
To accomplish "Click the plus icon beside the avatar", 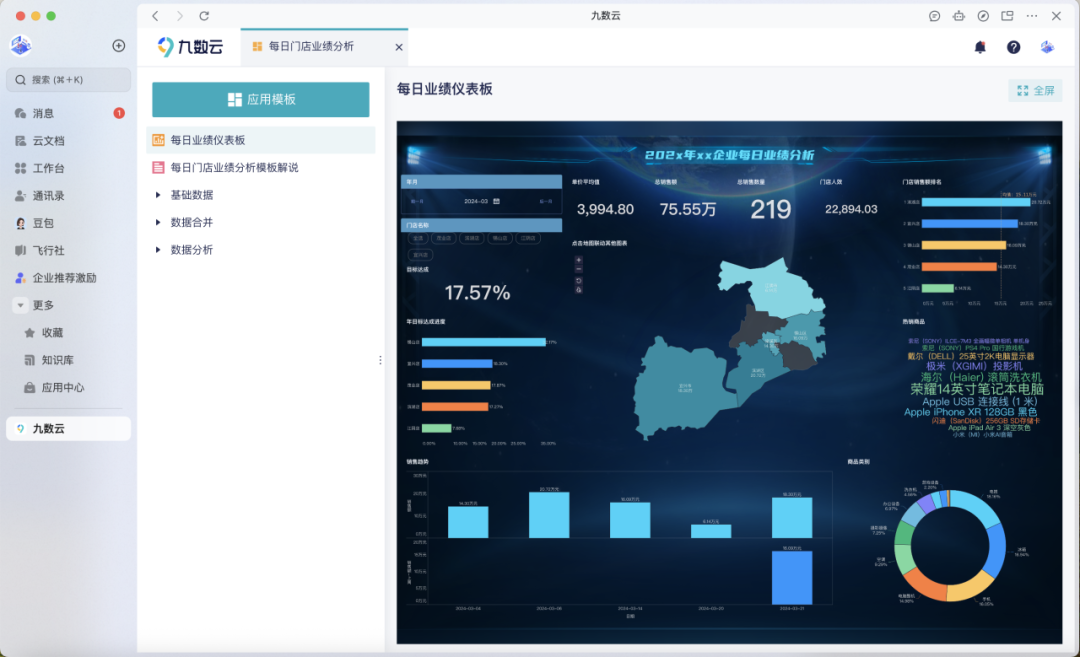I will (118, 45).
